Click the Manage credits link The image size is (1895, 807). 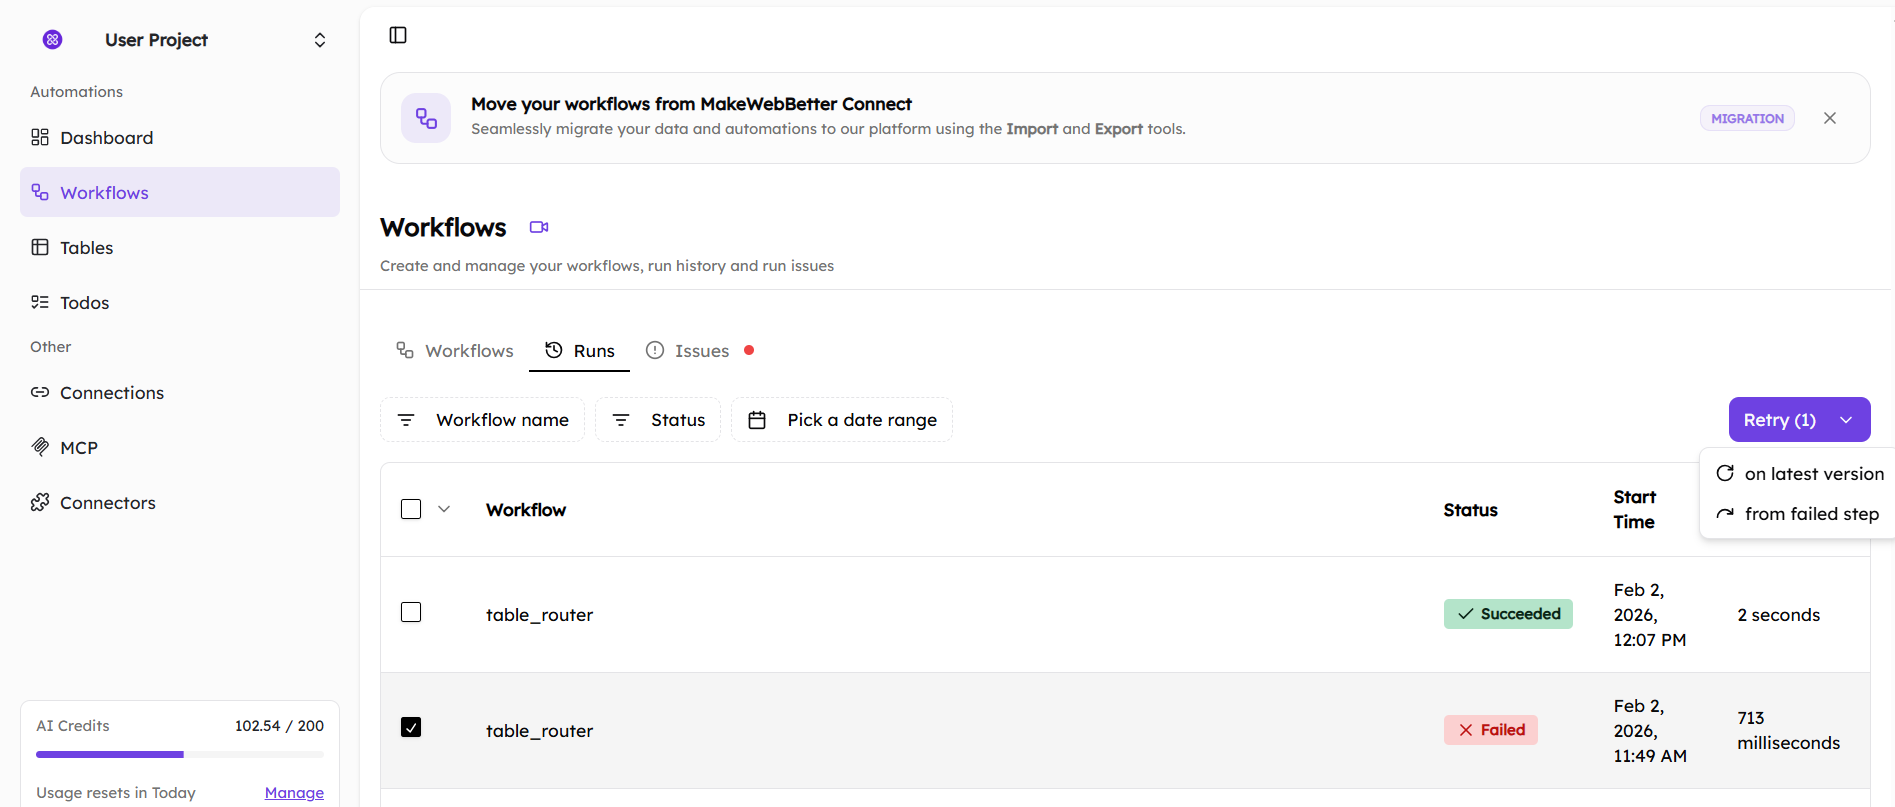click(294, 793)
